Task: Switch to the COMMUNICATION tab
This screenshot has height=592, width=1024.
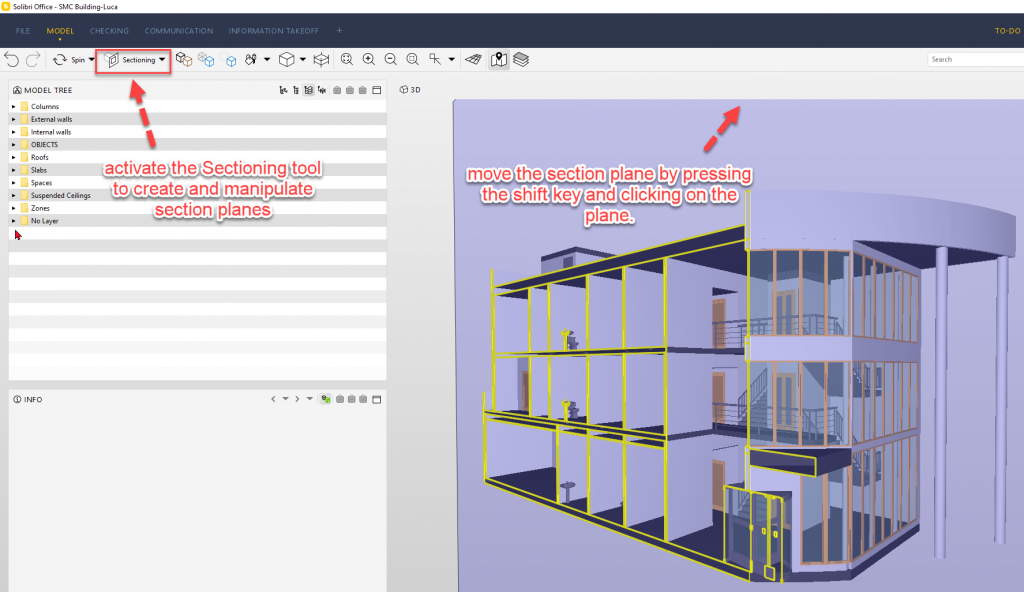Action: [x=179, y=31]
